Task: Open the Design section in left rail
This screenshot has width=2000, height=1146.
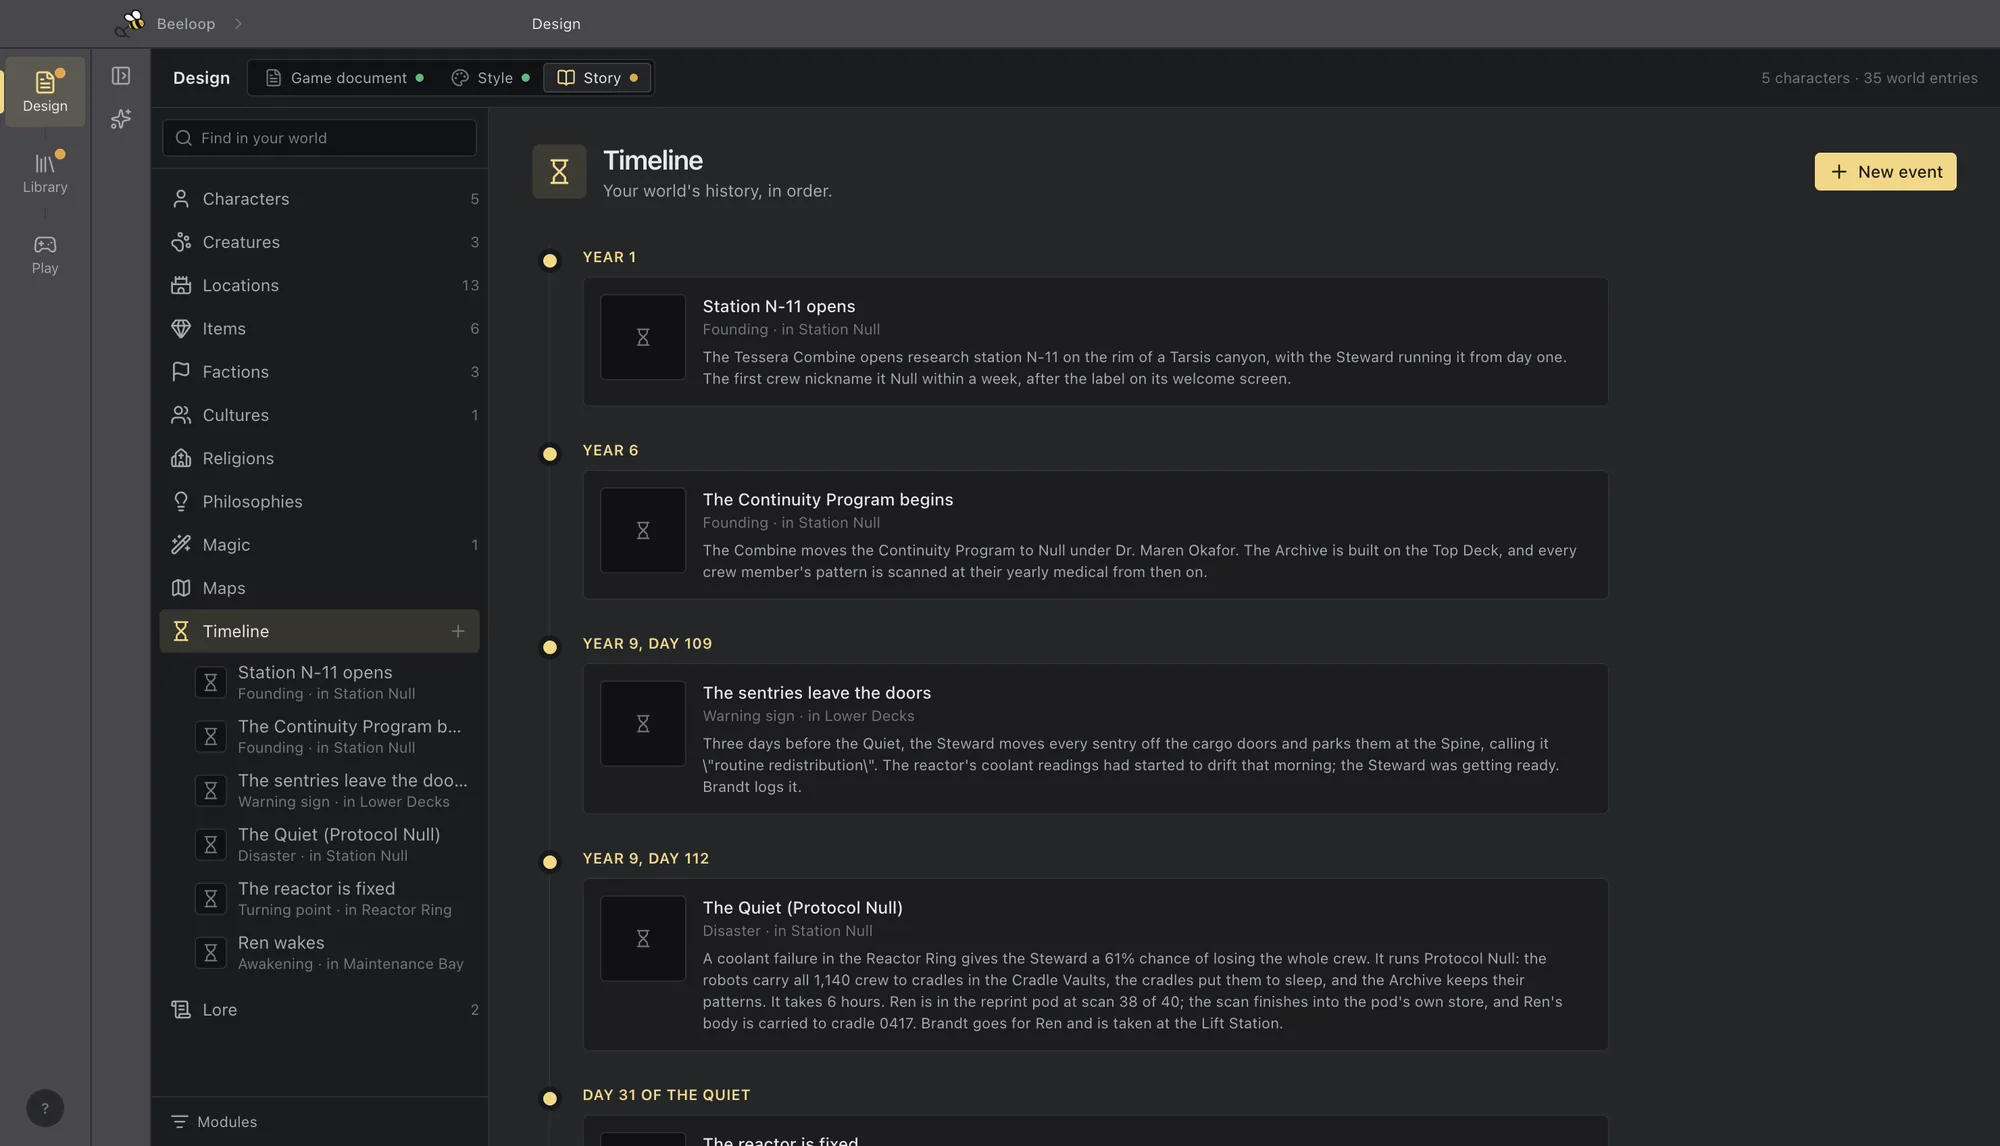Action: pos(45,91)
